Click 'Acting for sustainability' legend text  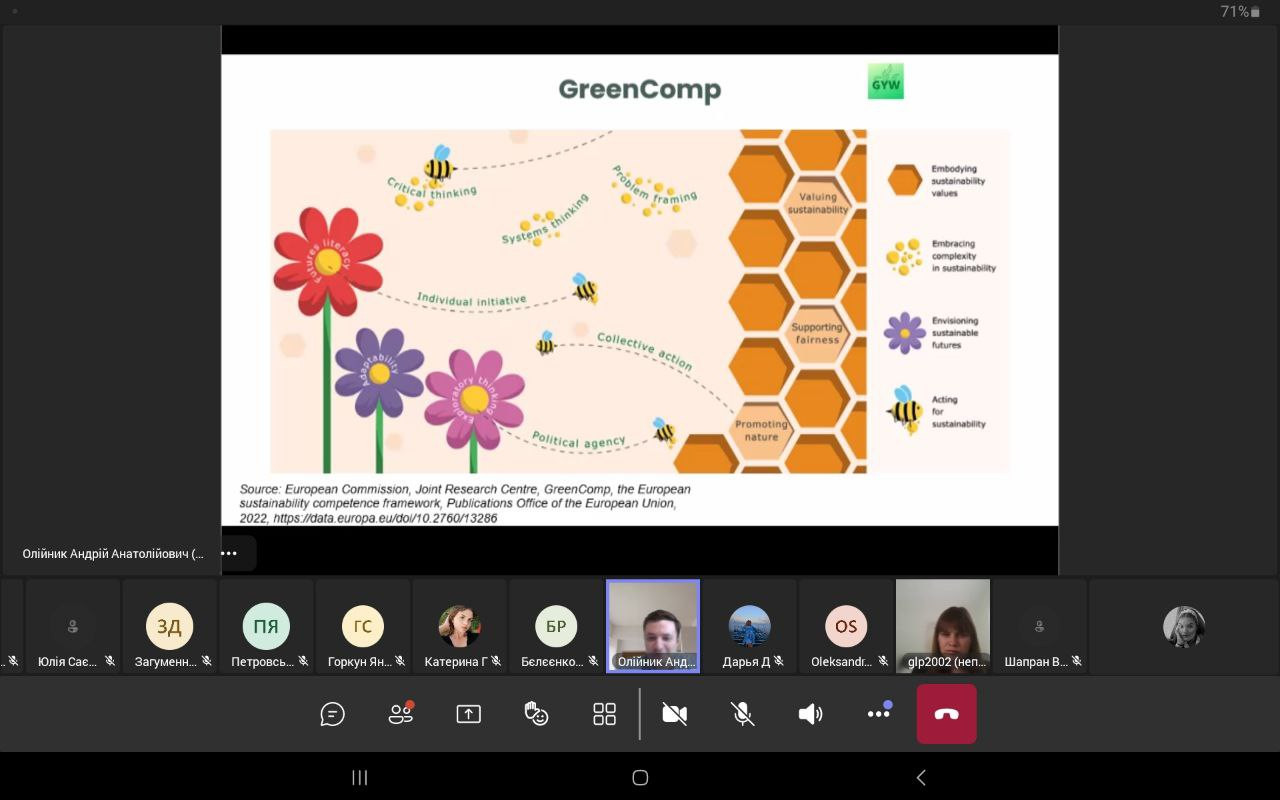coord(958,411)
